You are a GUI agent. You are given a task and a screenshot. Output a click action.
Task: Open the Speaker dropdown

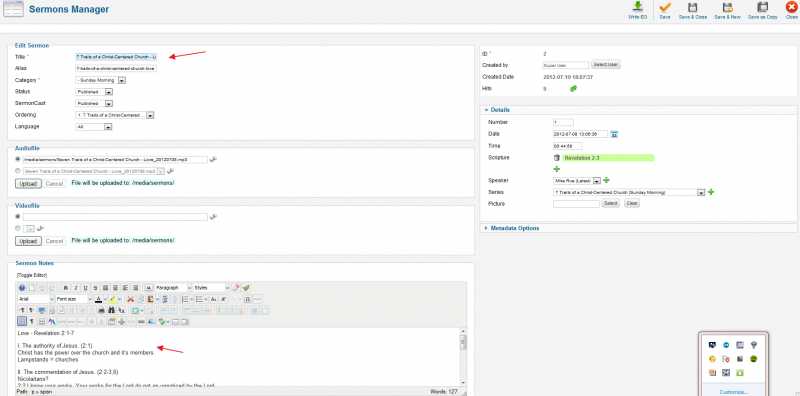(596, 181)
